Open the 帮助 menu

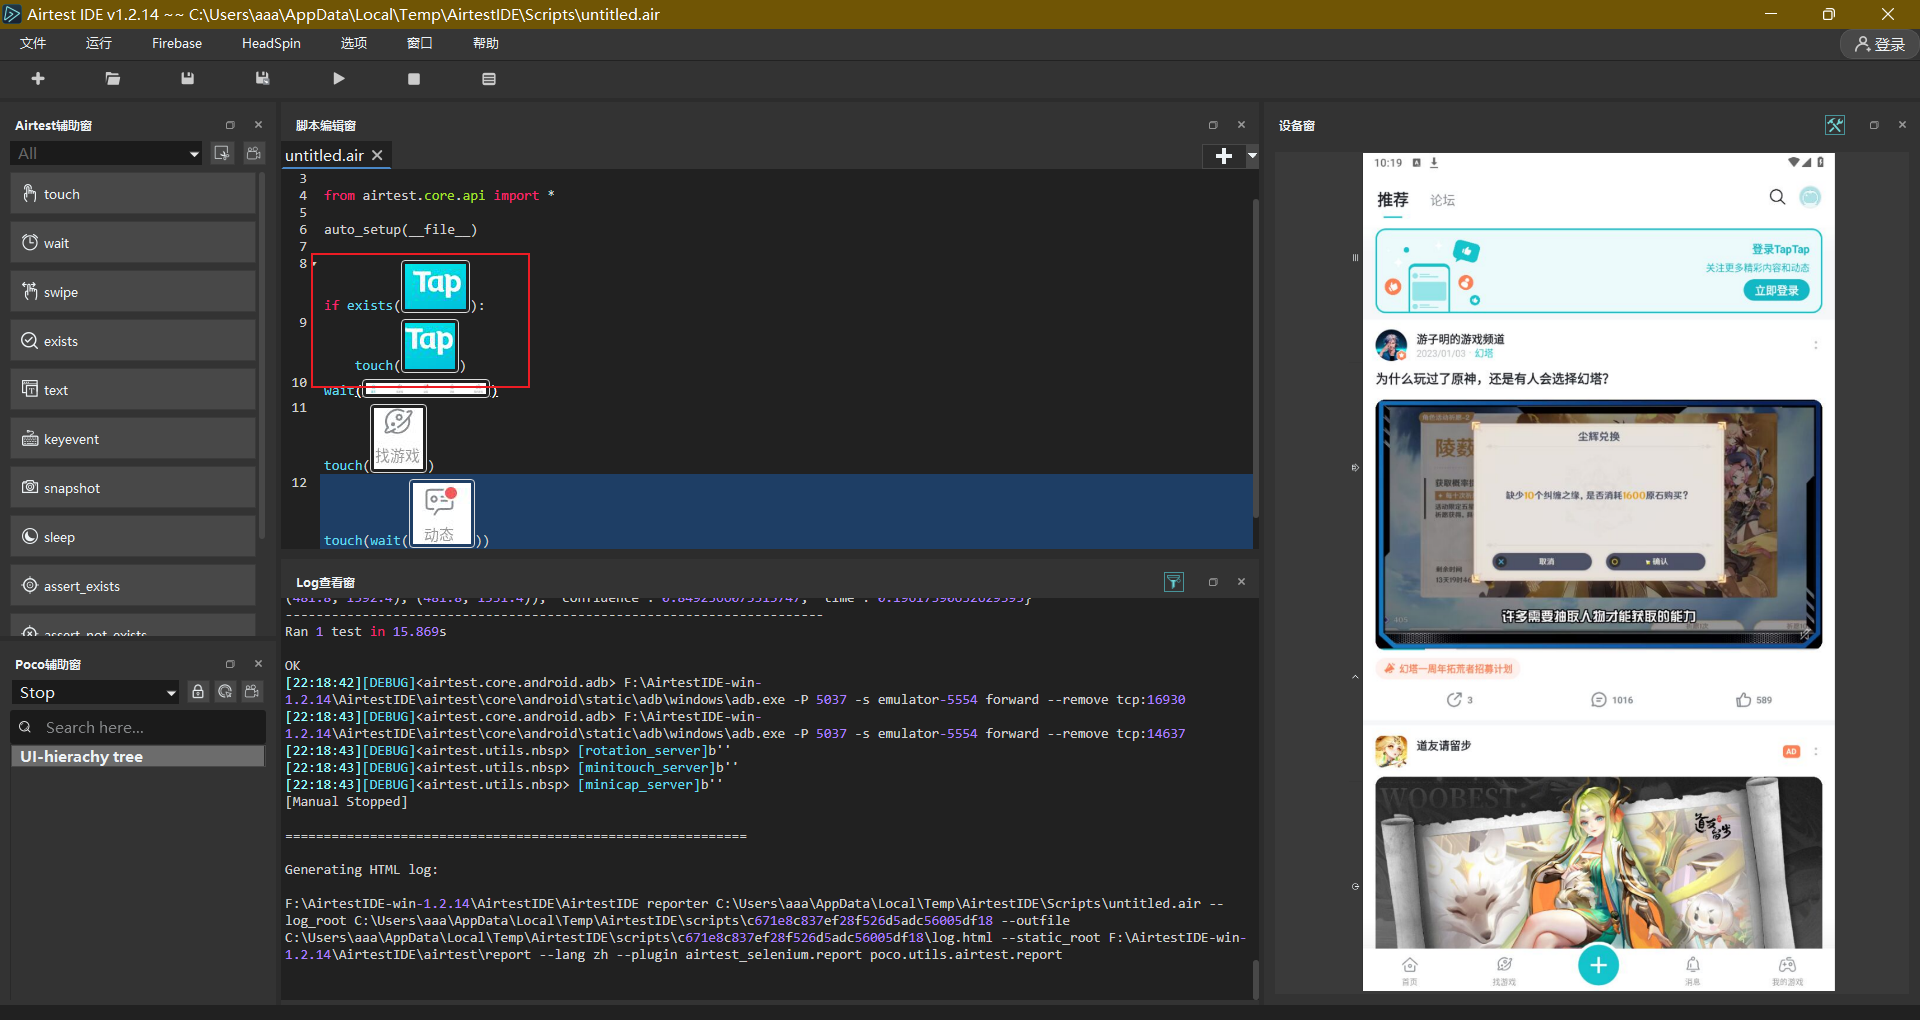pos(486,43)
